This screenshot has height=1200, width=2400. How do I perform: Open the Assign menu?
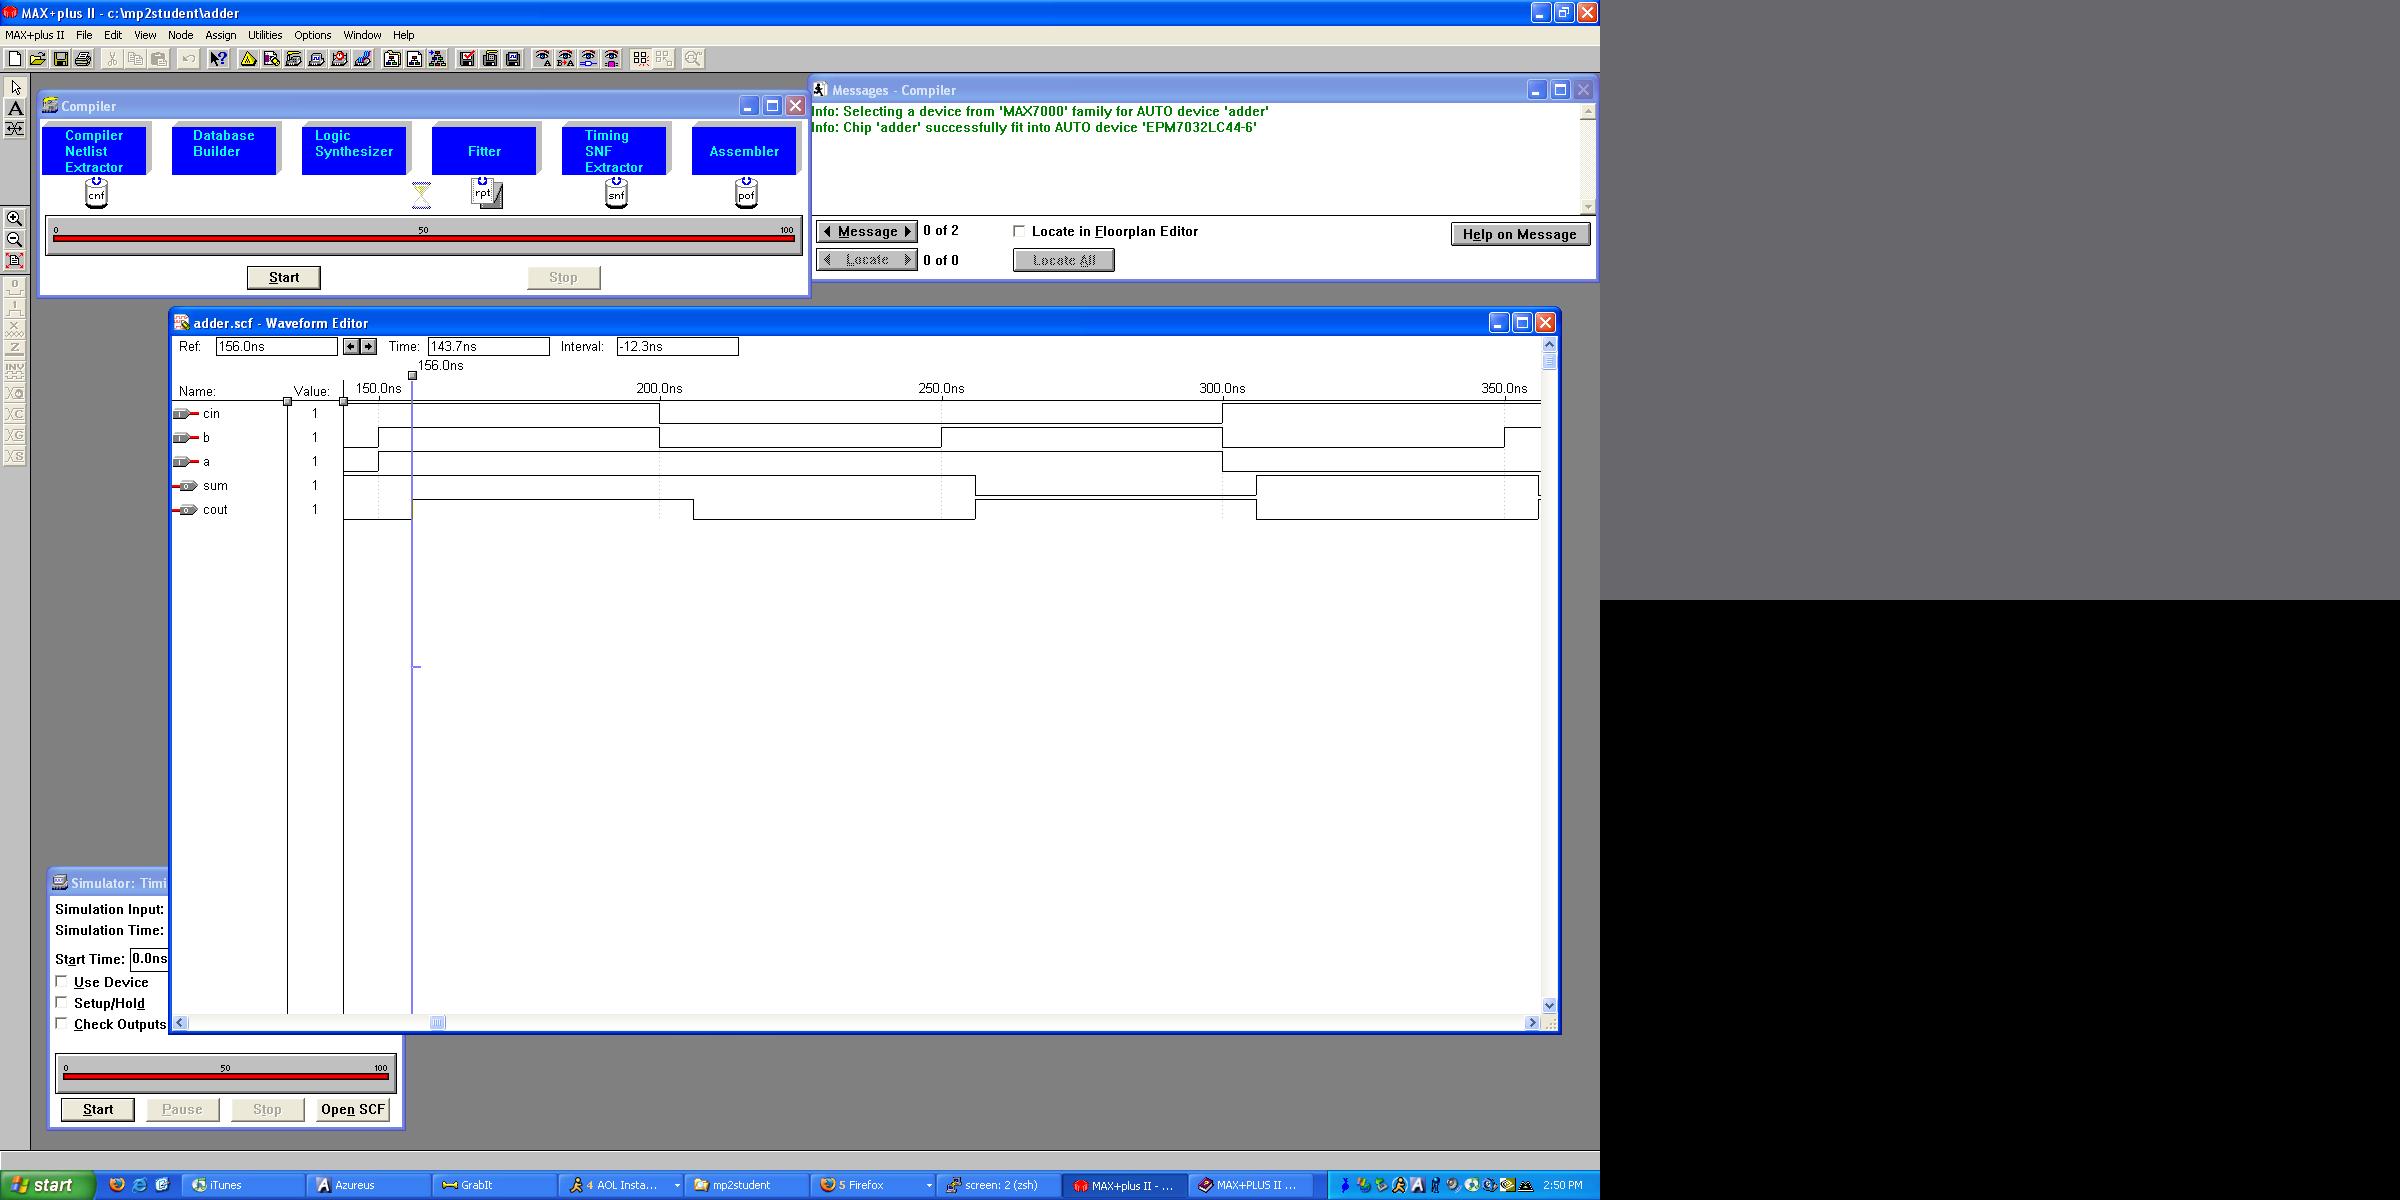[220, 35]
